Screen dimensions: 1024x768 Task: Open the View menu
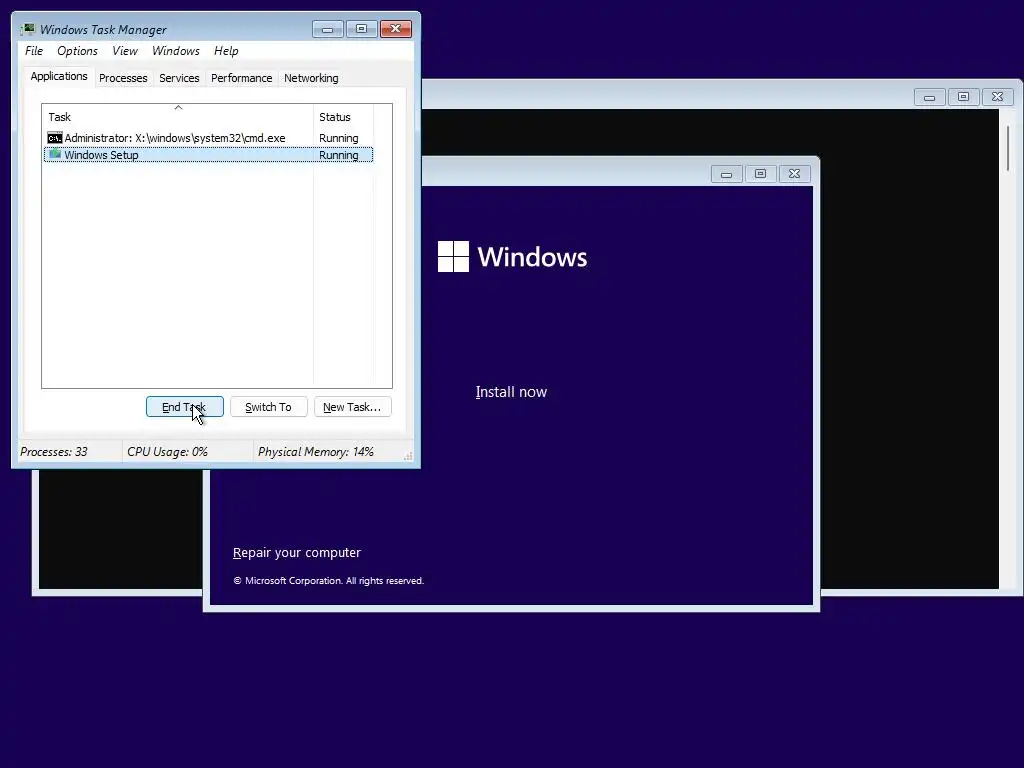(125, 51)
